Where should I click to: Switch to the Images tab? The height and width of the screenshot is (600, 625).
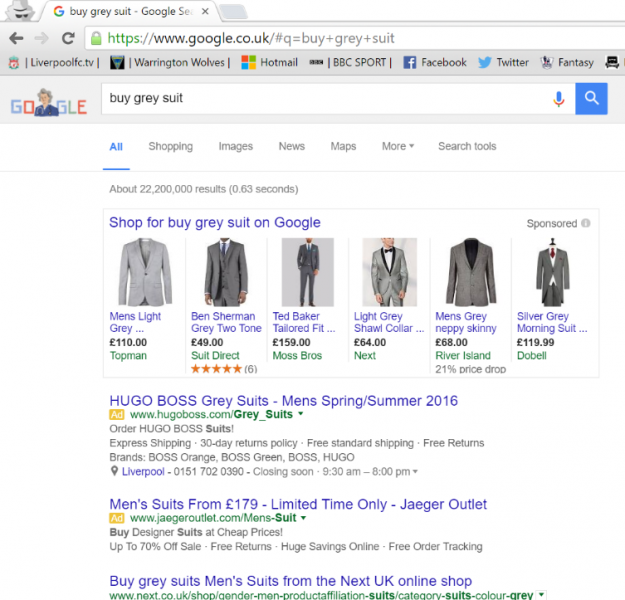pyautogui.click(x=236, y=147)
